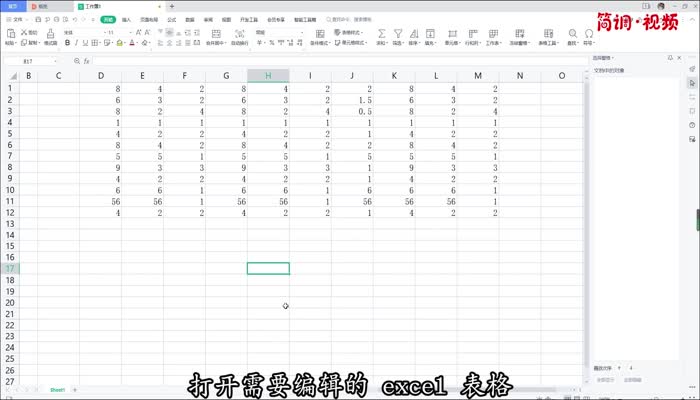Open the Filter funnel tool
The height and width of the screenshot is (400, 700).
pyautogui.click(x=397, y=33)
